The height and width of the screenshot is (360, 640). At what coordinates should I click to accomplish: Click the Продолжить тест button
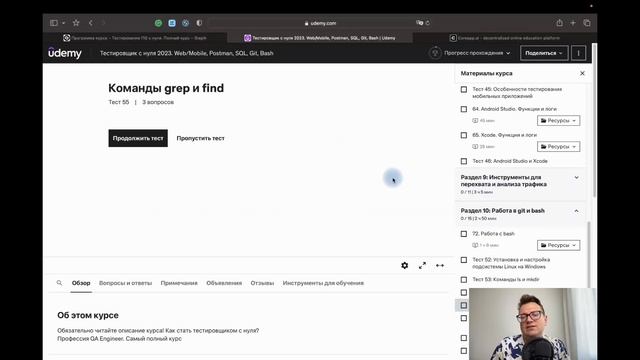click(138, 138)
